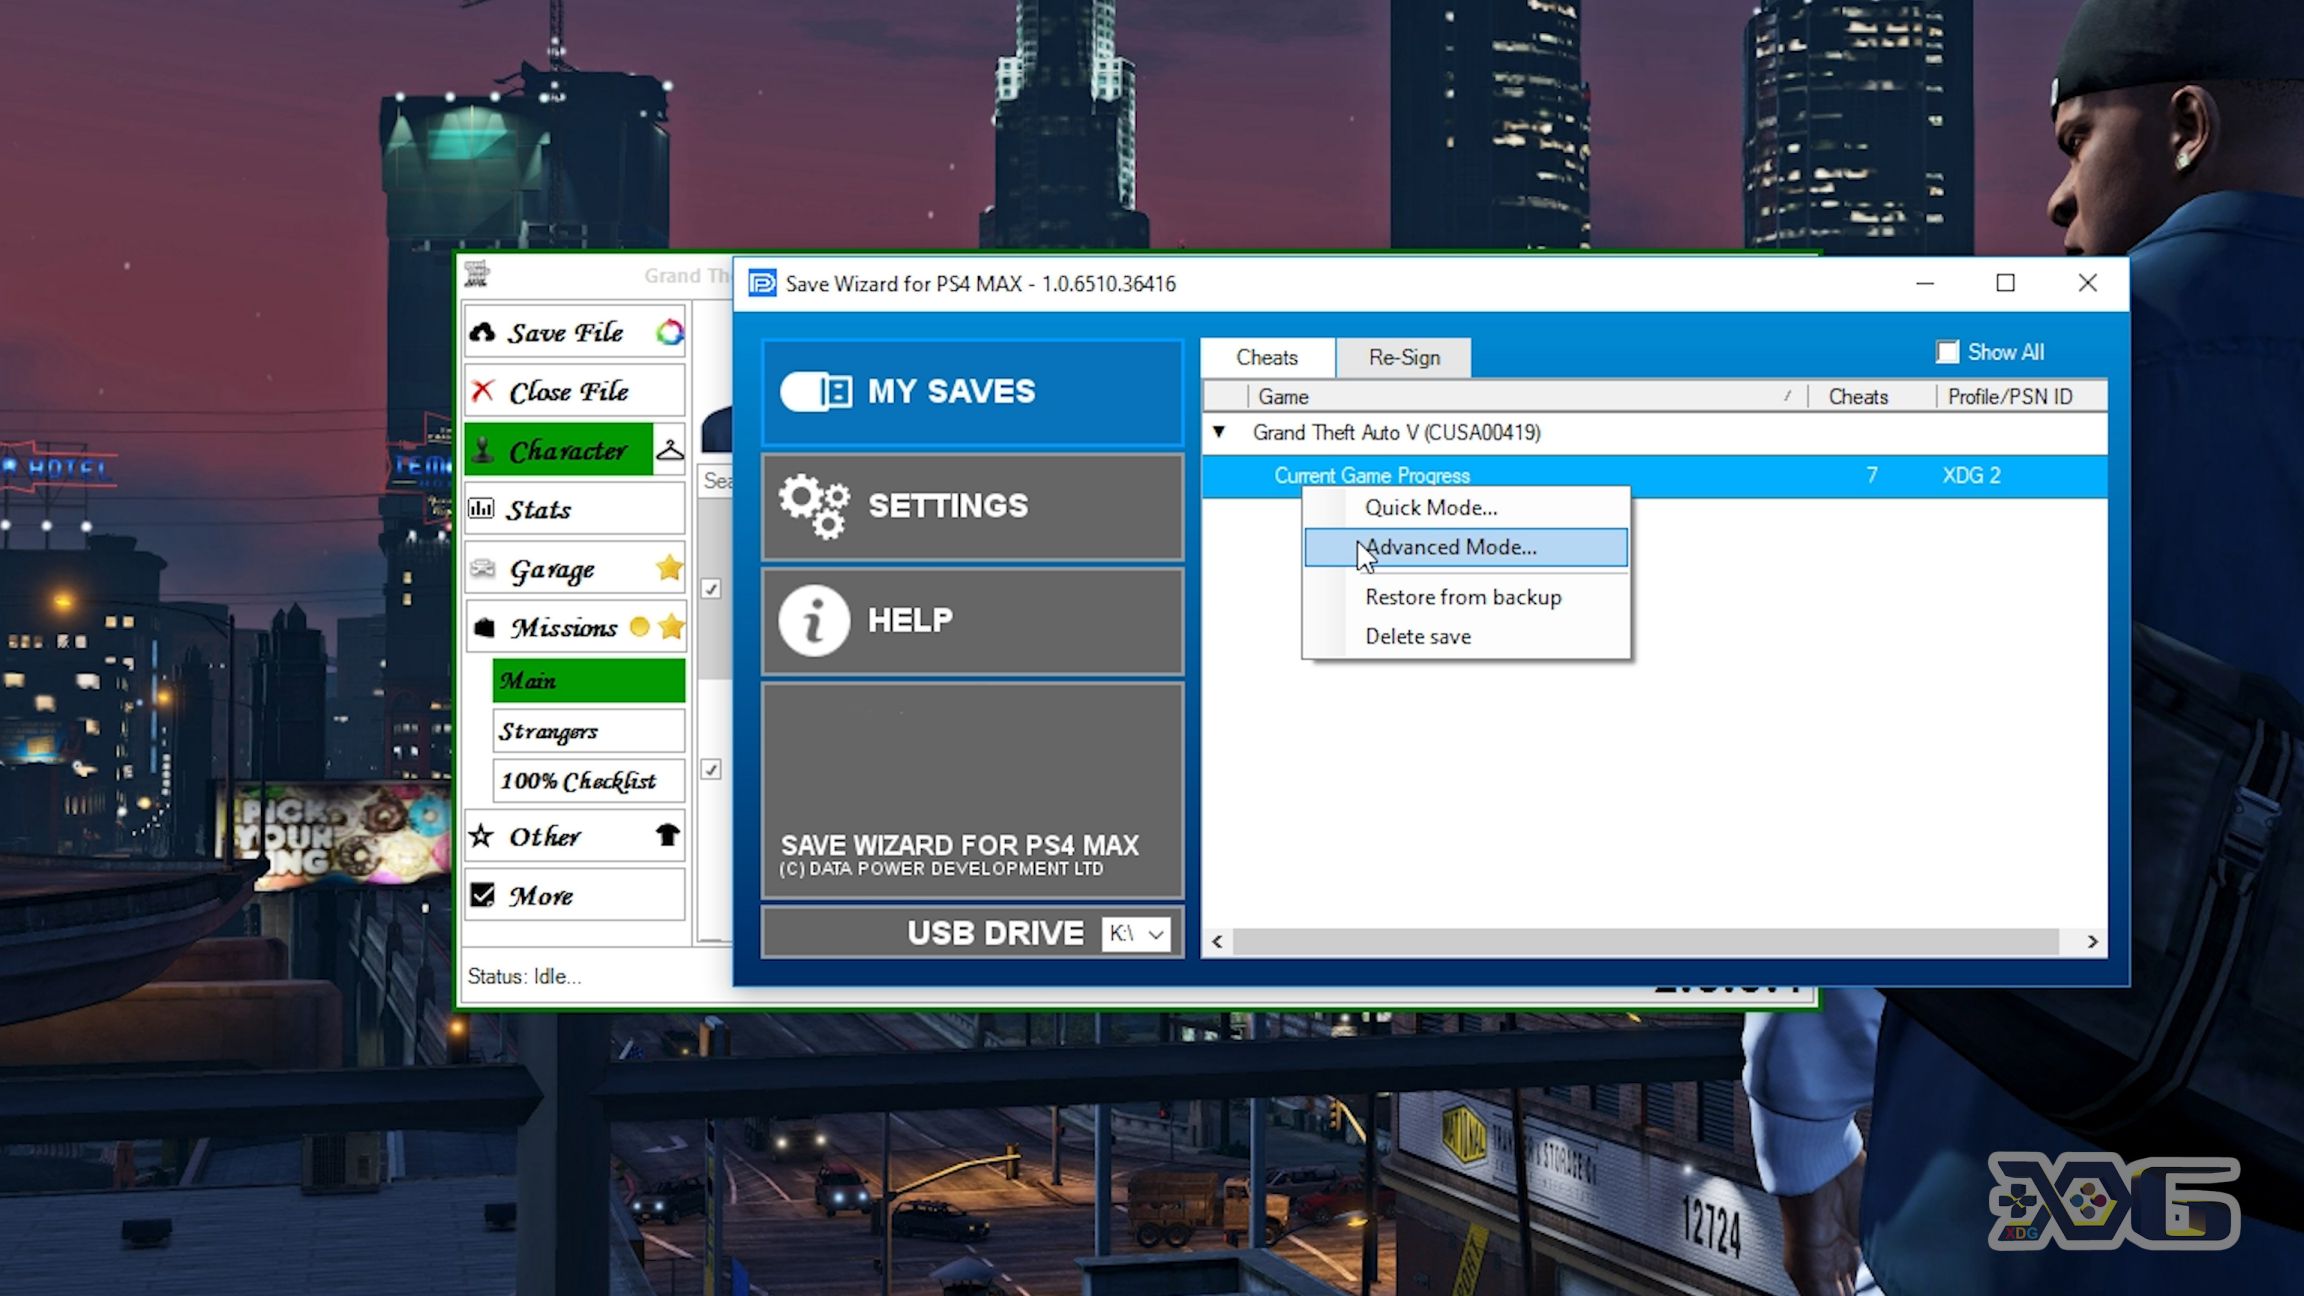Click the USB stick icon in My Saves
The height and width of the screenshot is (1296, 2304).
coord(816,391)
